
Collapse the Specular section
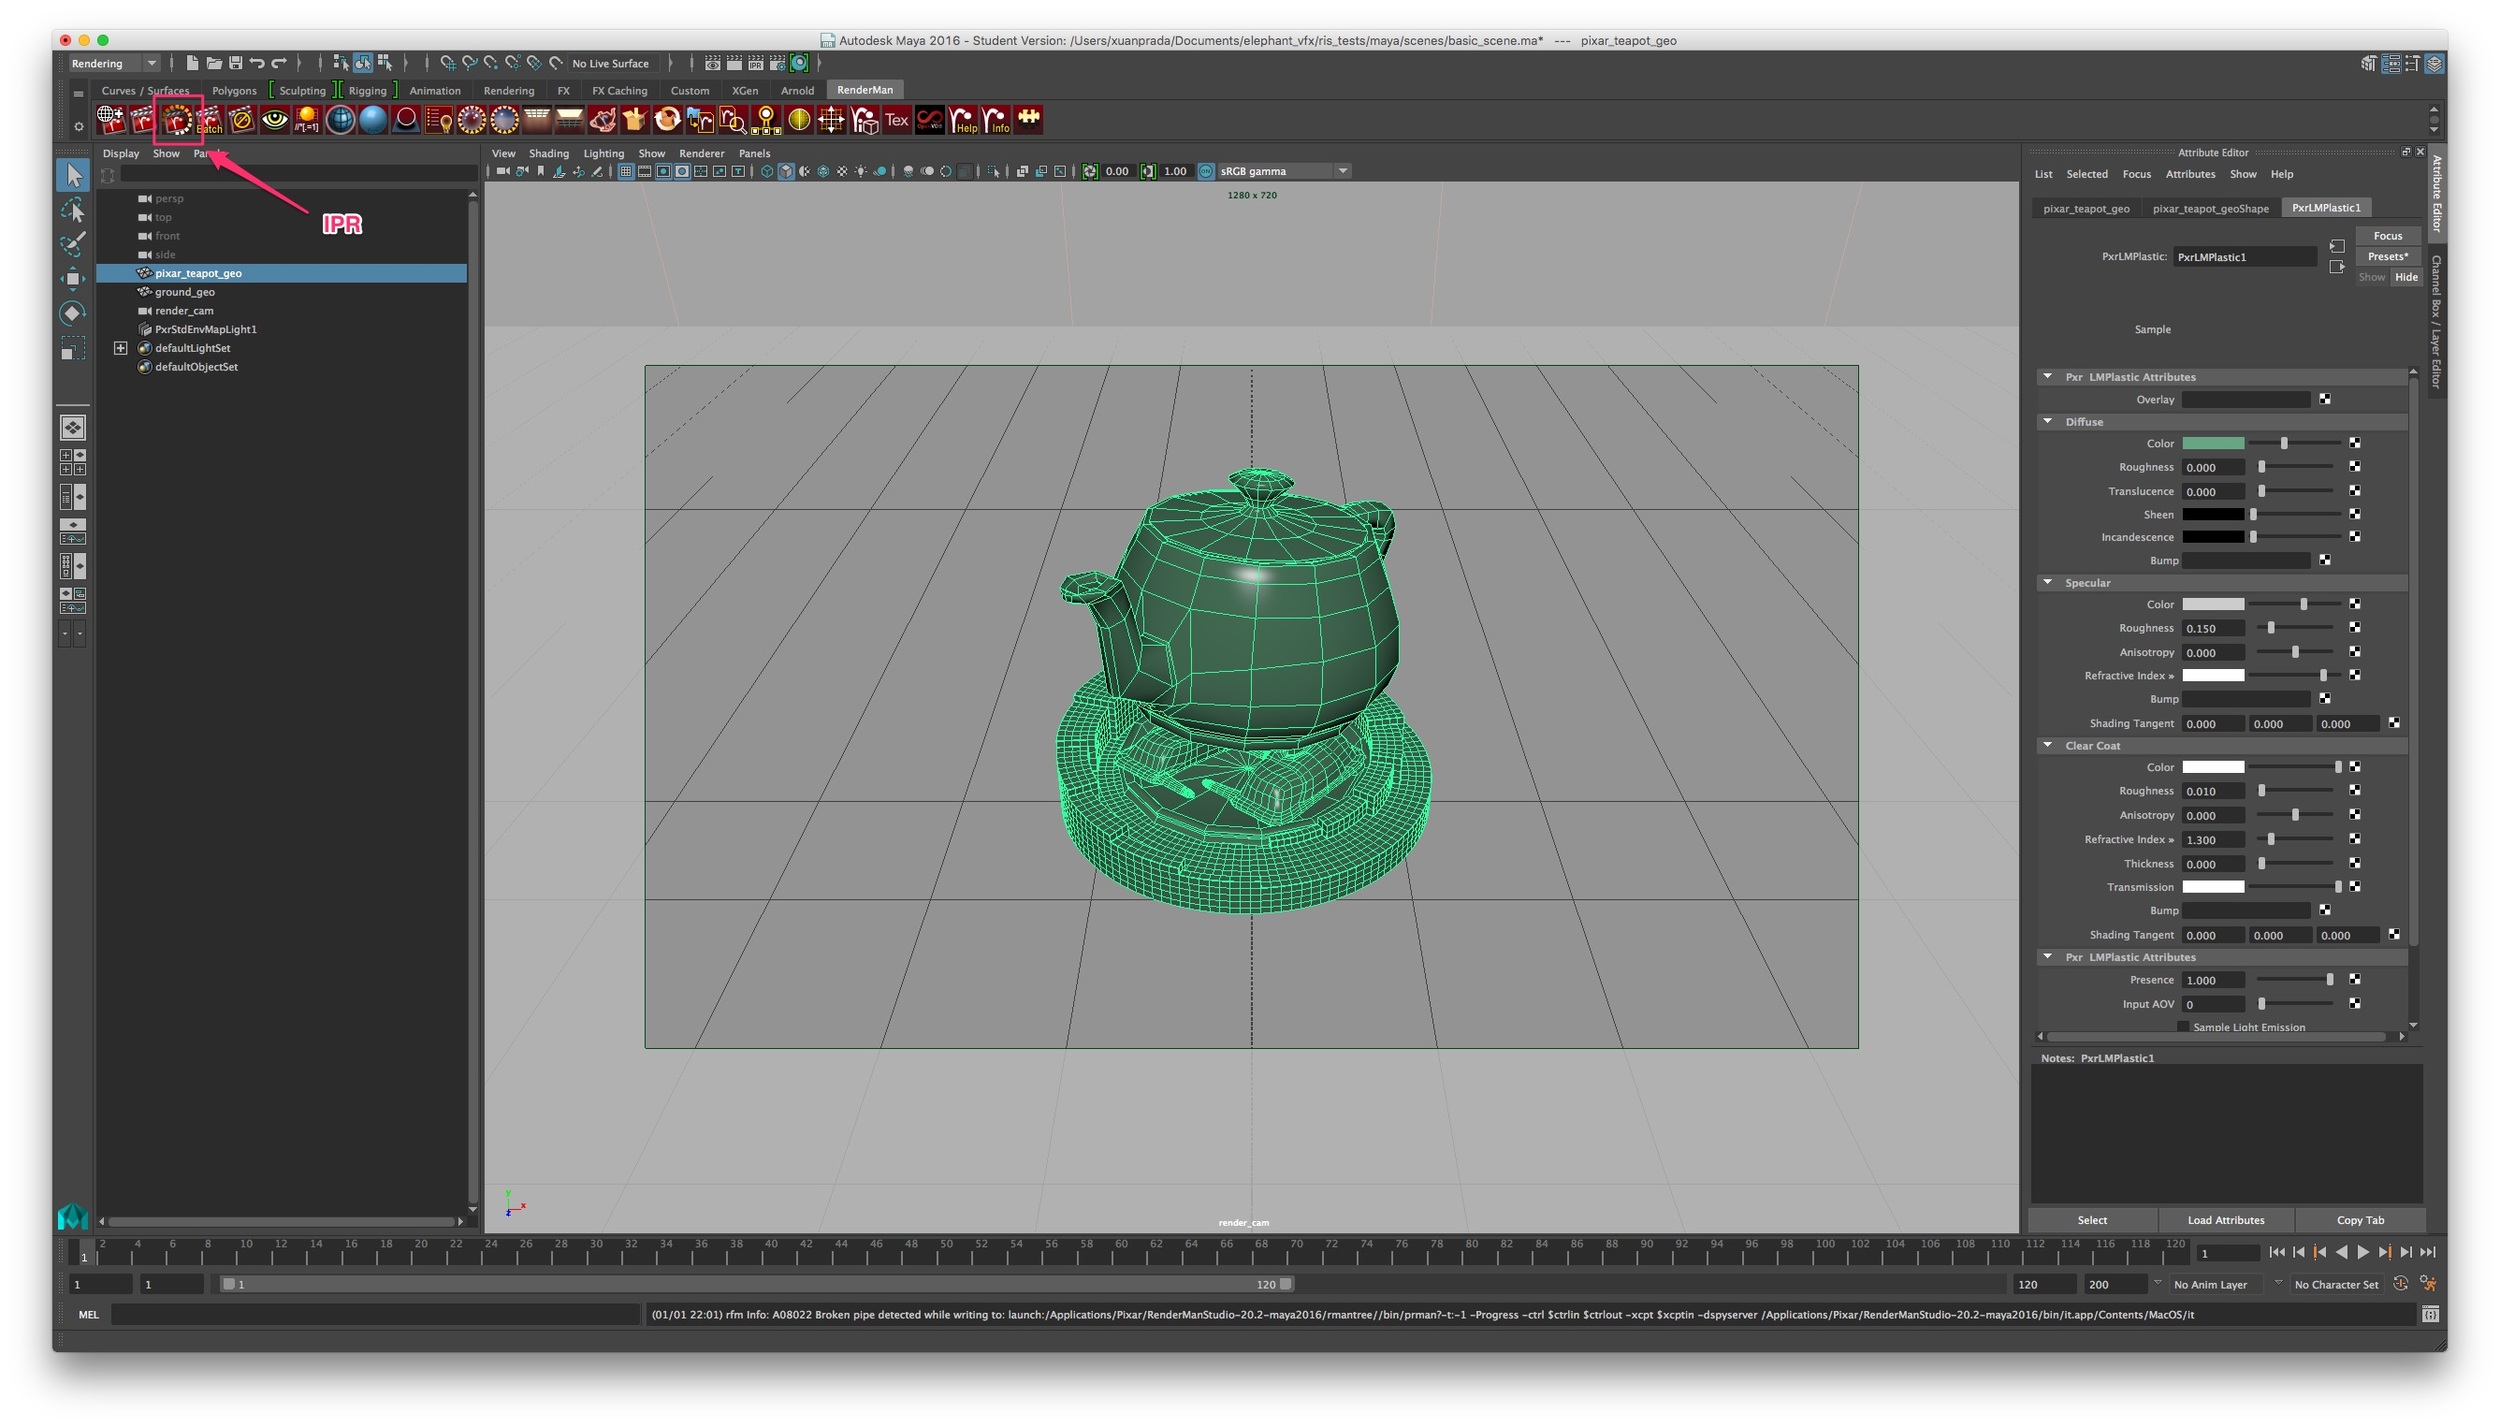point(2047,582)
